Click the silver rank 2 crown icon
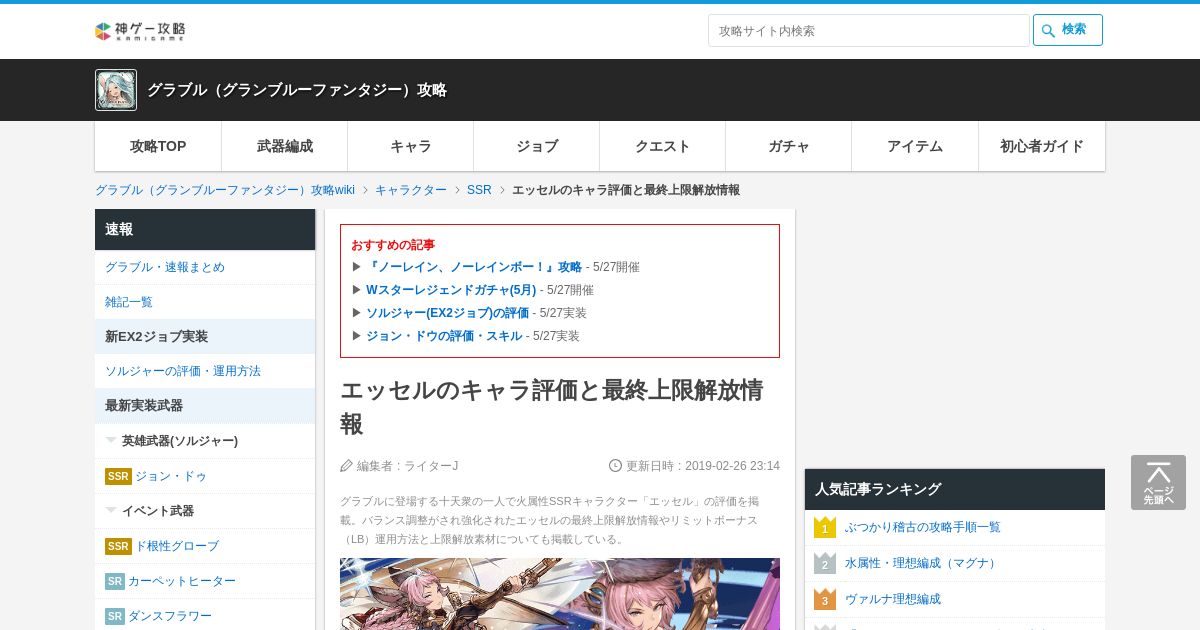 [x=825, y=563]
